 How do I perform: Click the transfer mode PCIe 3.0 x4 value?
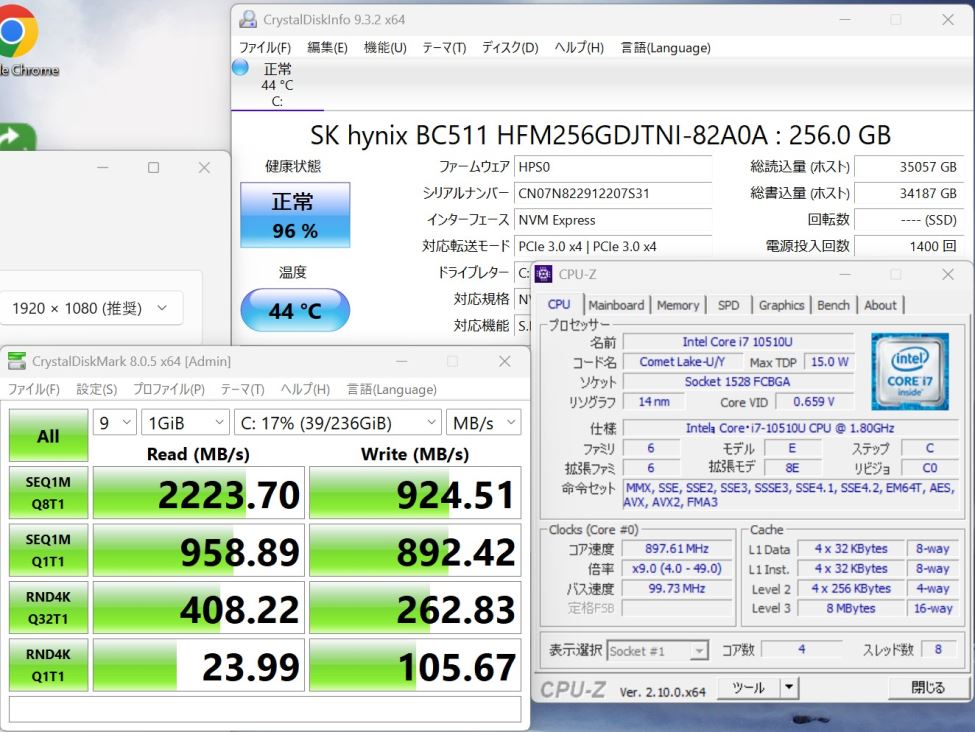(612, 246)
